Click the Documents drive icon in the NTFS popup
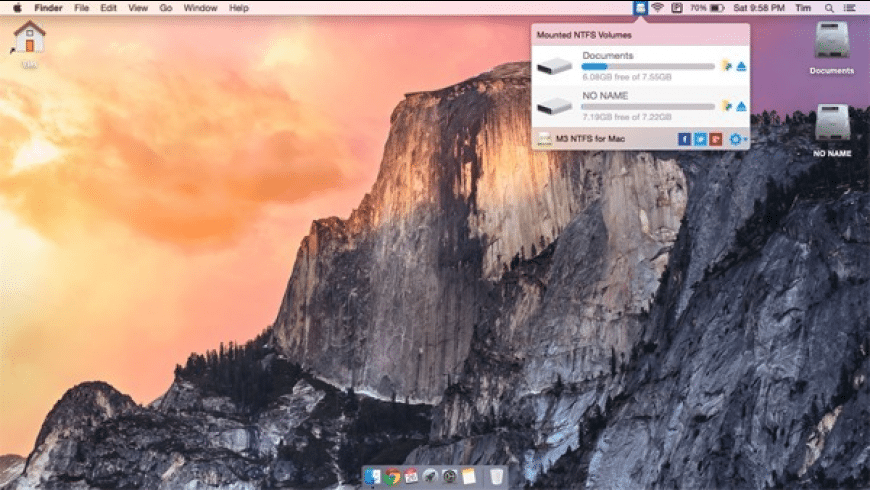This screenshot has height=490, width=870. (x=554, y=66)
